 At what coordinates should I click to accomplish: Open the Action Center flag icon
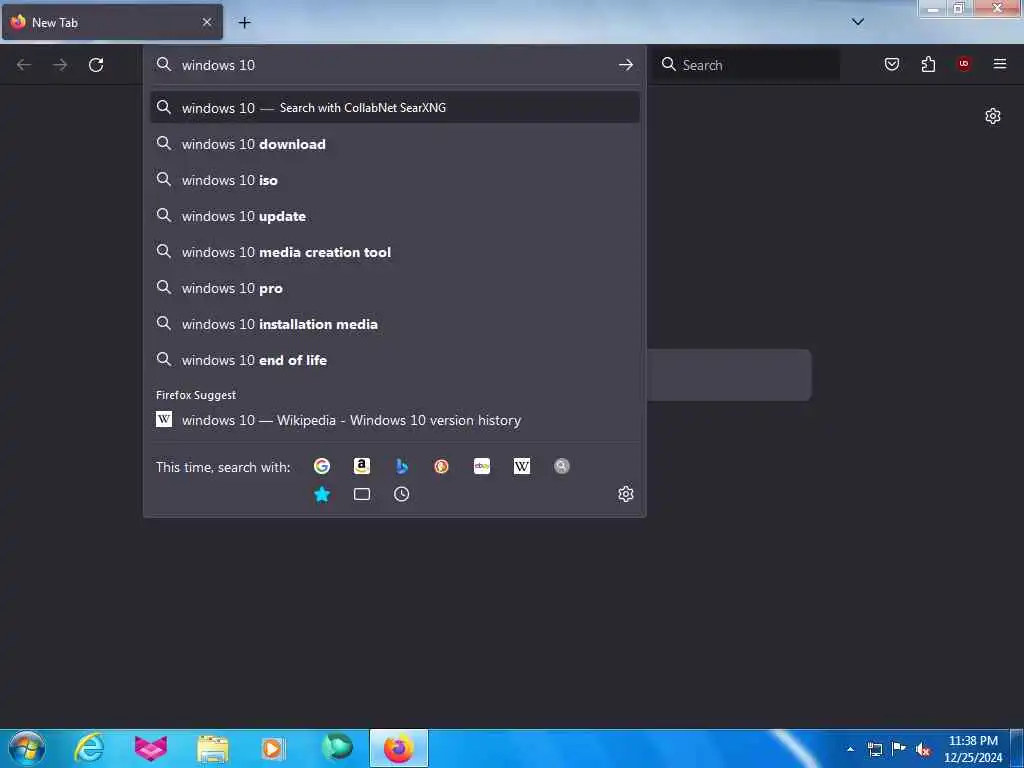(899, 748)
